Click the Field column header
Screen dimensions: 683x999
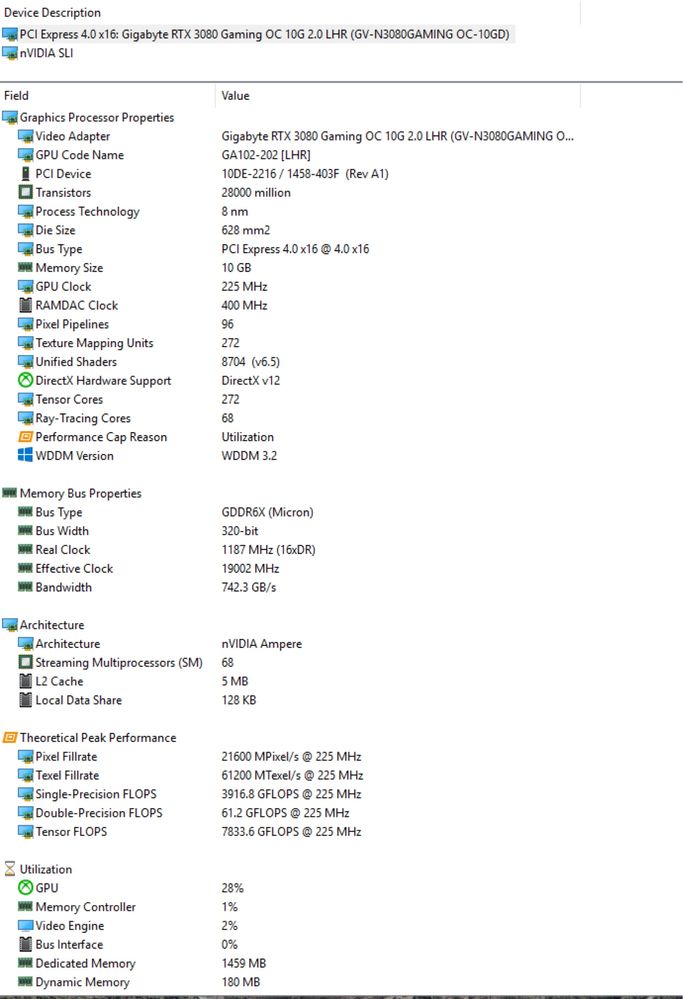click(x=16, y=96)
